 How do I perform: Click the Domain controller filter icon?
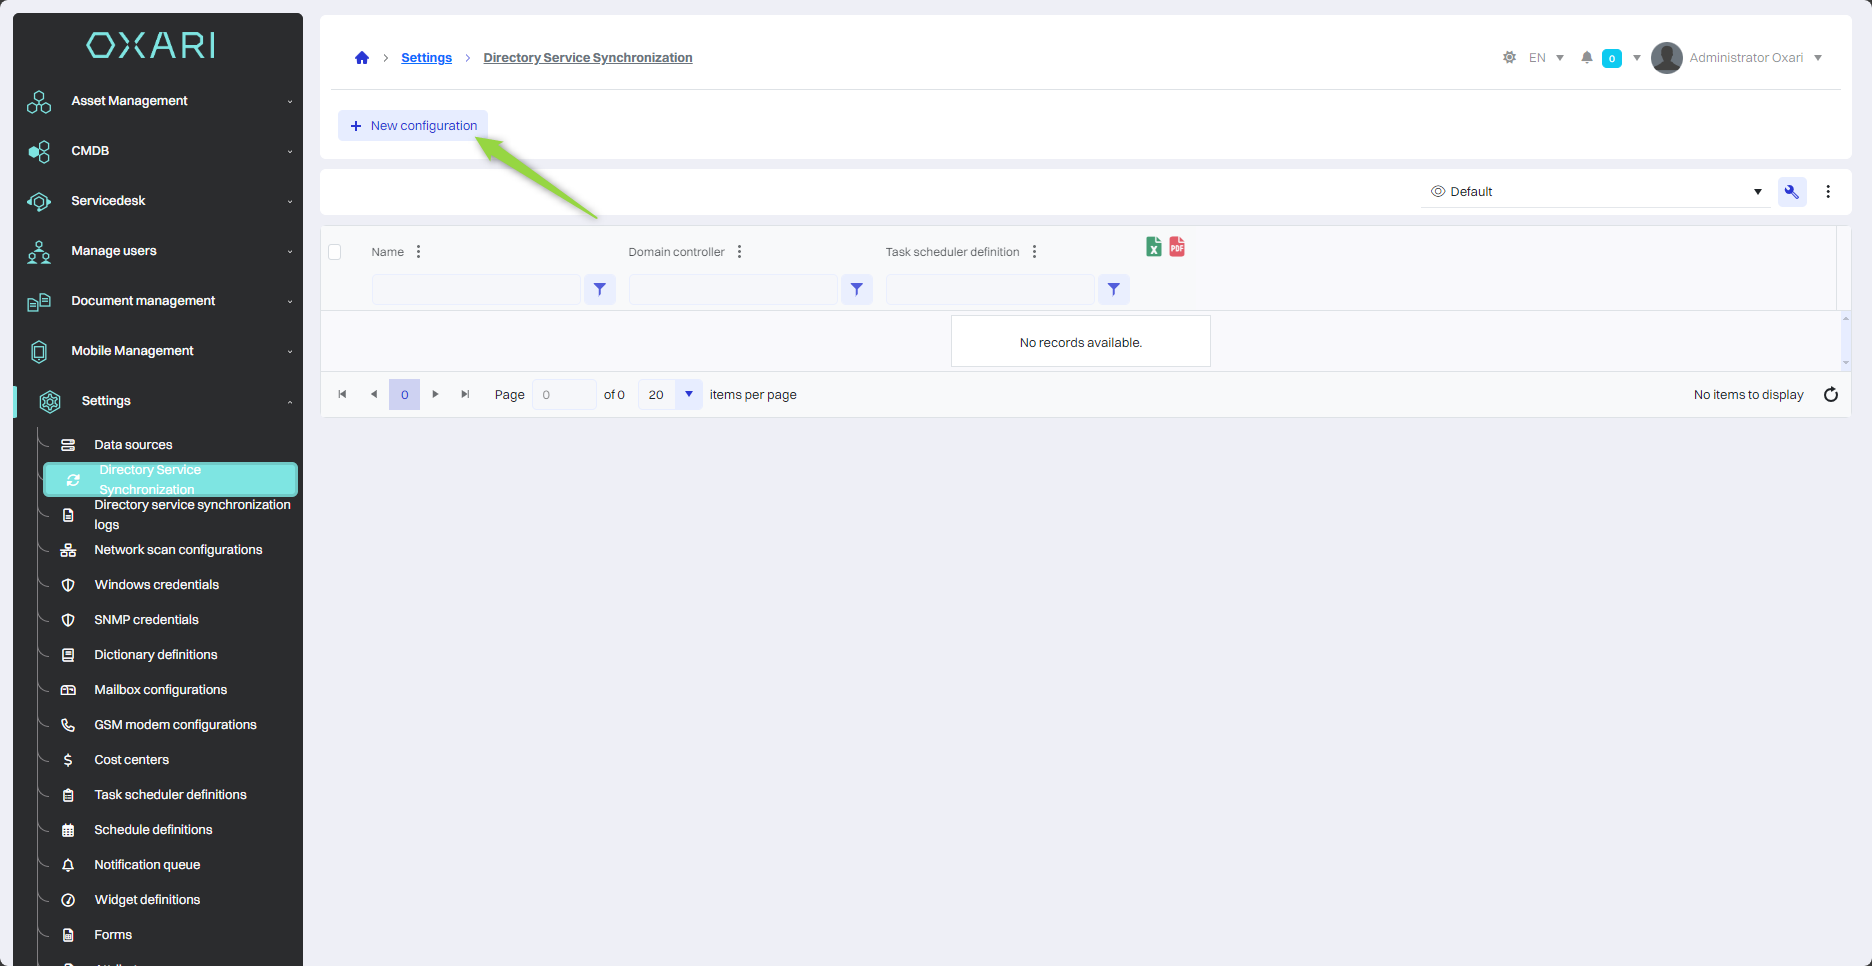(x=856, y=290)
